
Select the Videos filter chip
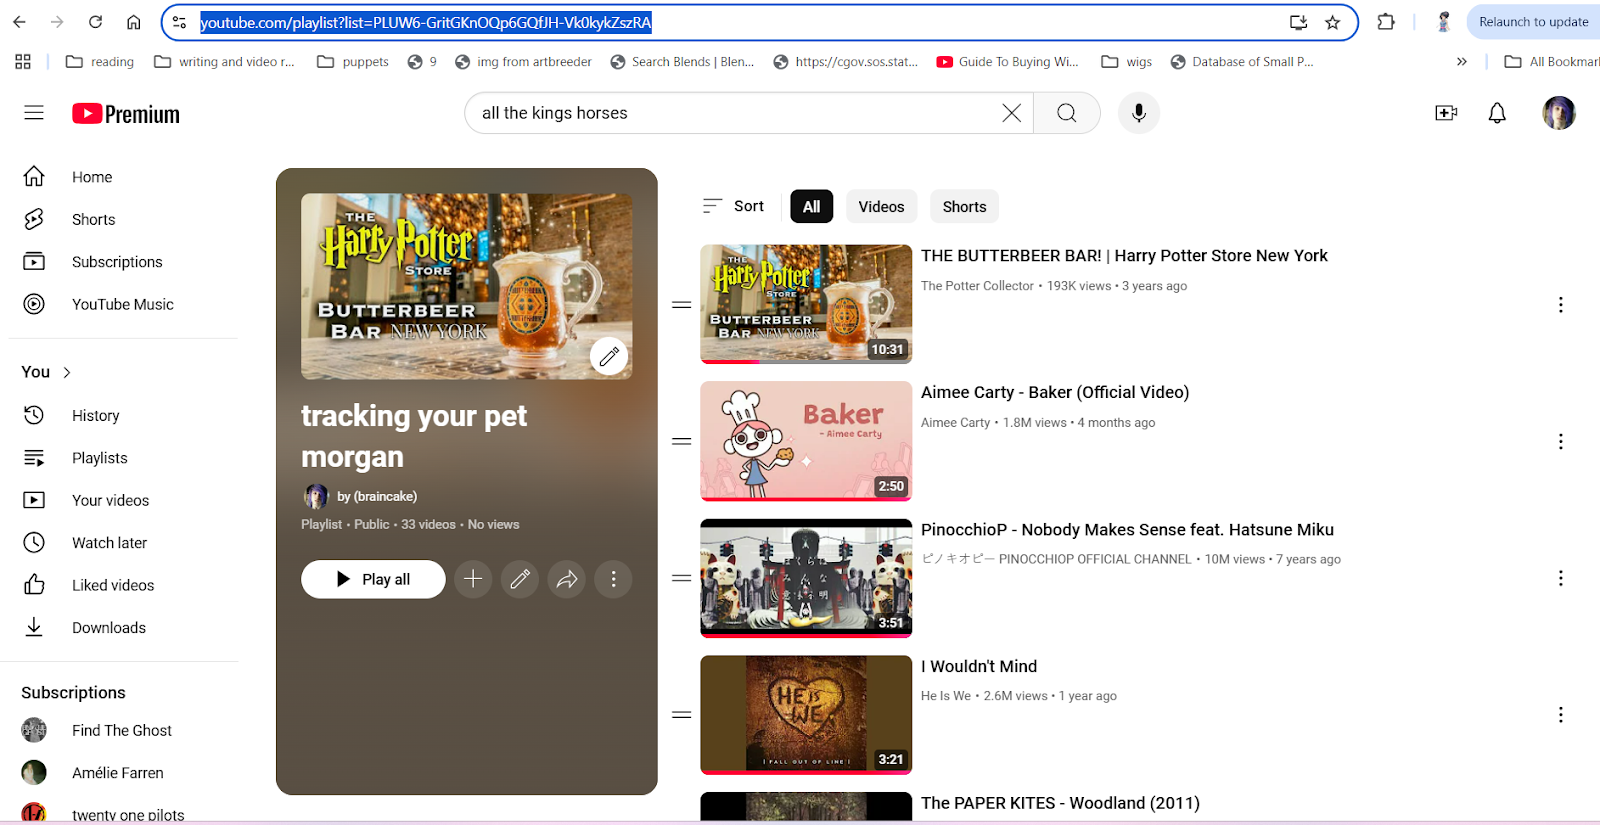click(x=881, y=207)
